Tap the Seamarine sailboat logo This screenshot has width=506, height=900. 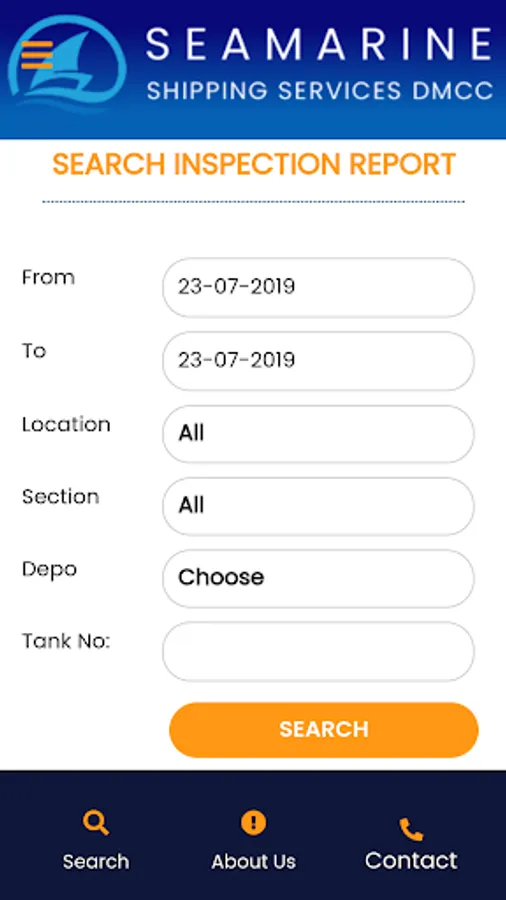click(67, 62)
